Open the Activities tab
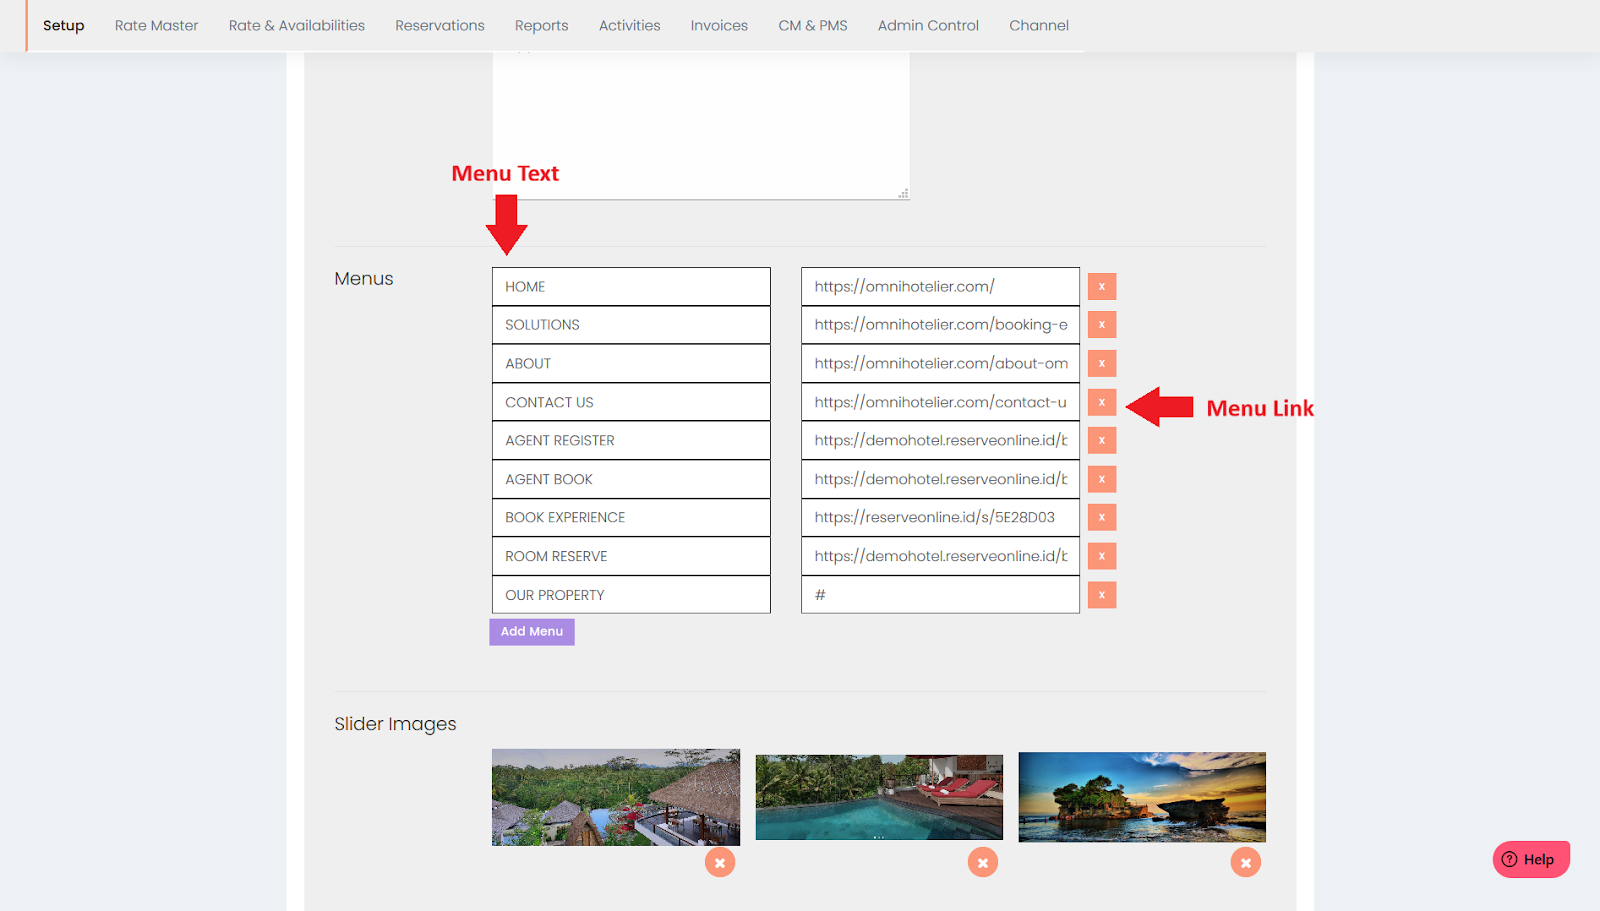 pos(630,25)
